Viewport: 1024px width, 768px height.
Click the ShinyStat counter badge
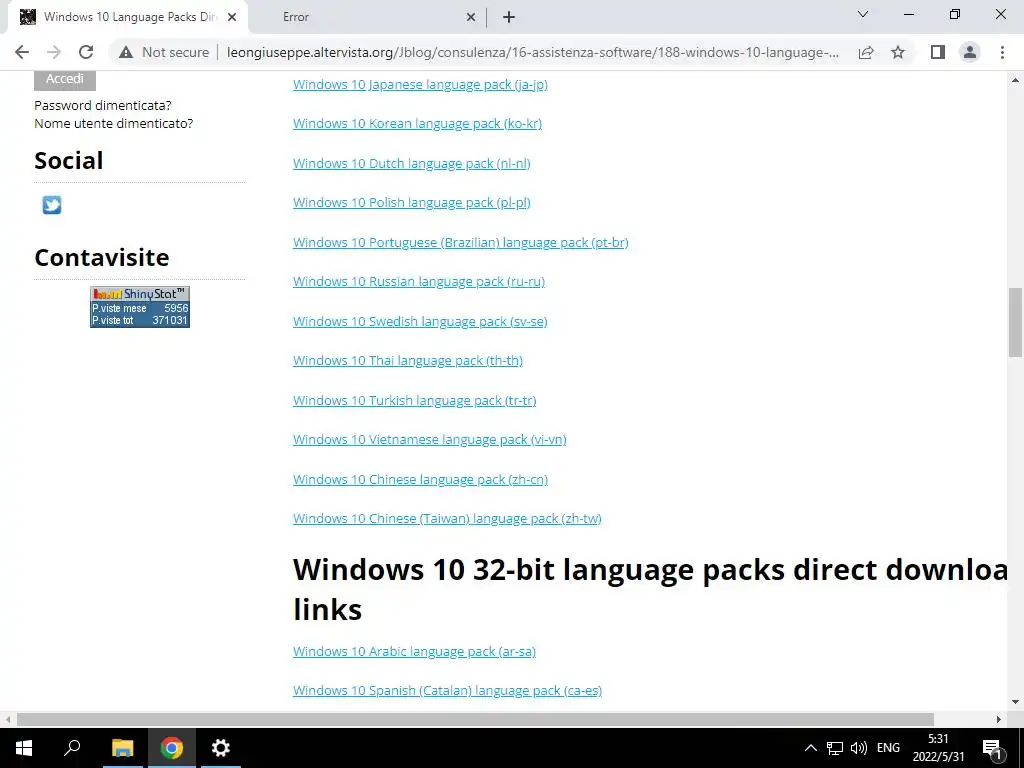tap(140, 307)
